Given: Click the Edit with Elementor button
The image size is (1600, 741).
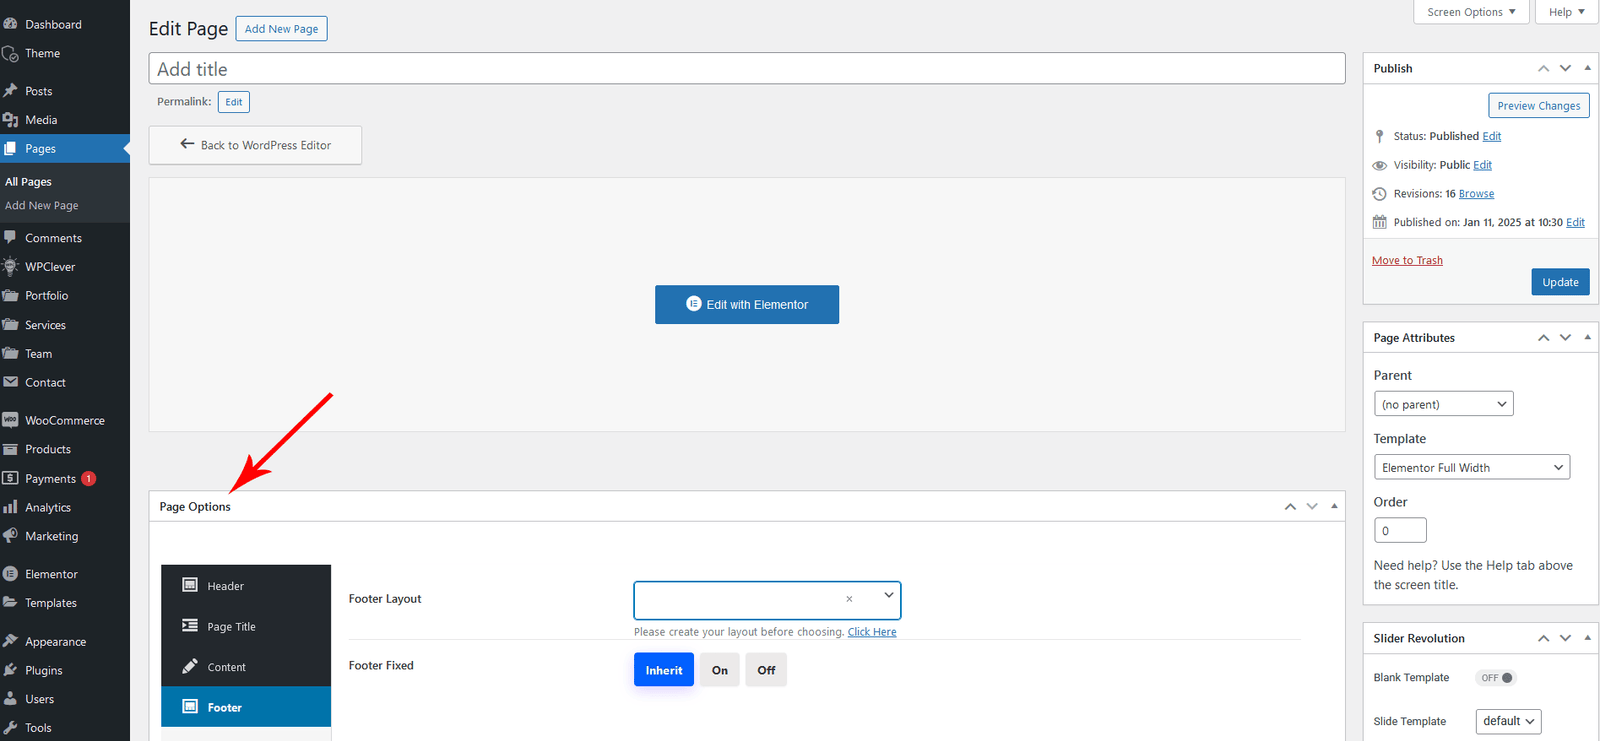Looking at the screenshot, I should 746,305.
